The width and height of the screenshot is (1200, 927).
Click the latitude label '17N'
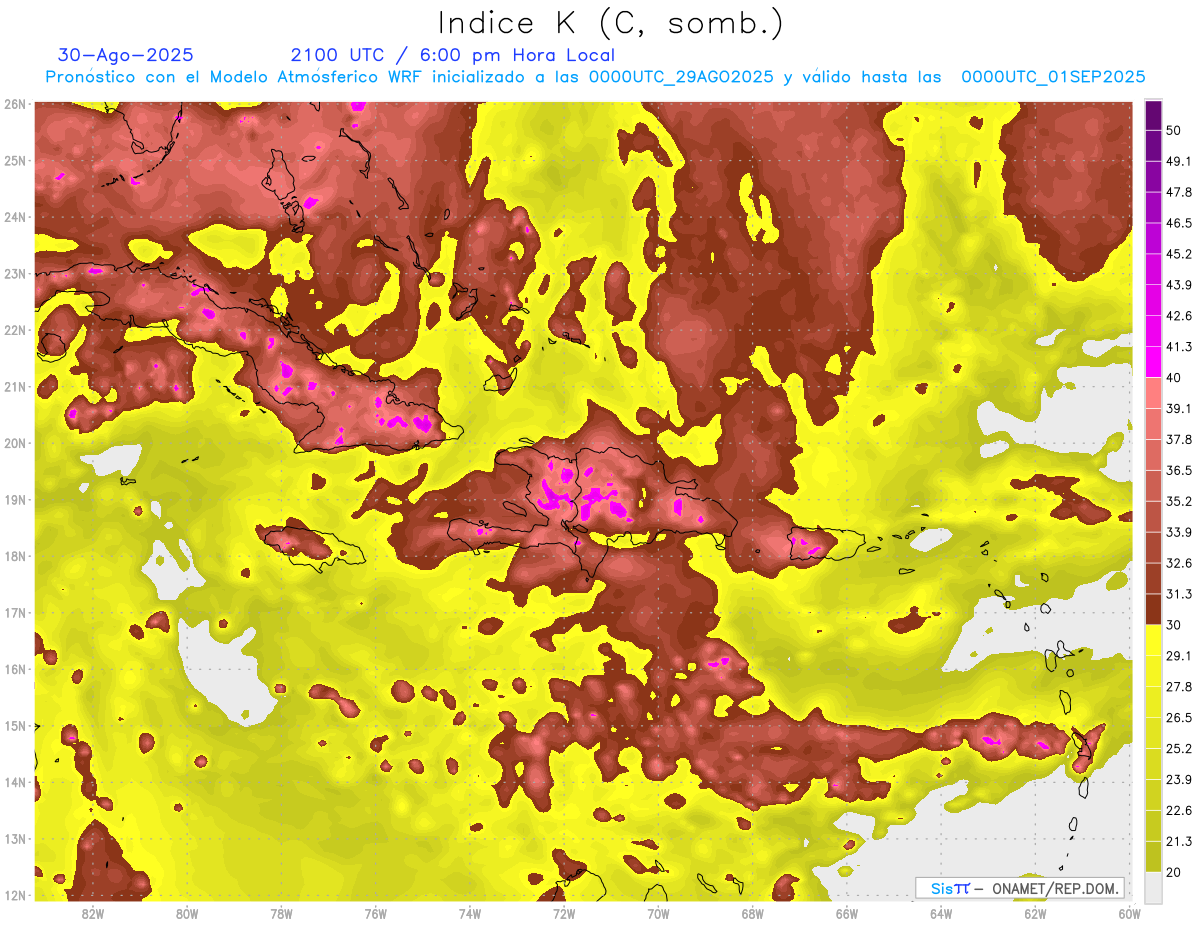15,613
